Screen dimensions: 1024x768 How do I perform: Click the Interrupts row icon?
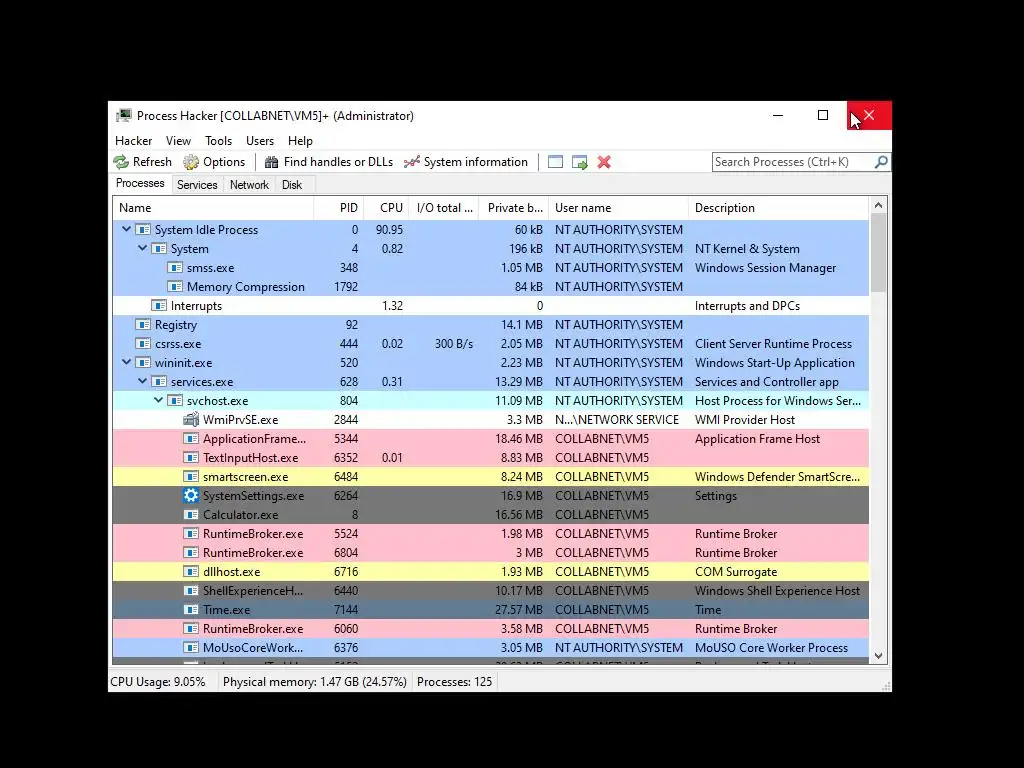click(159, 306)
